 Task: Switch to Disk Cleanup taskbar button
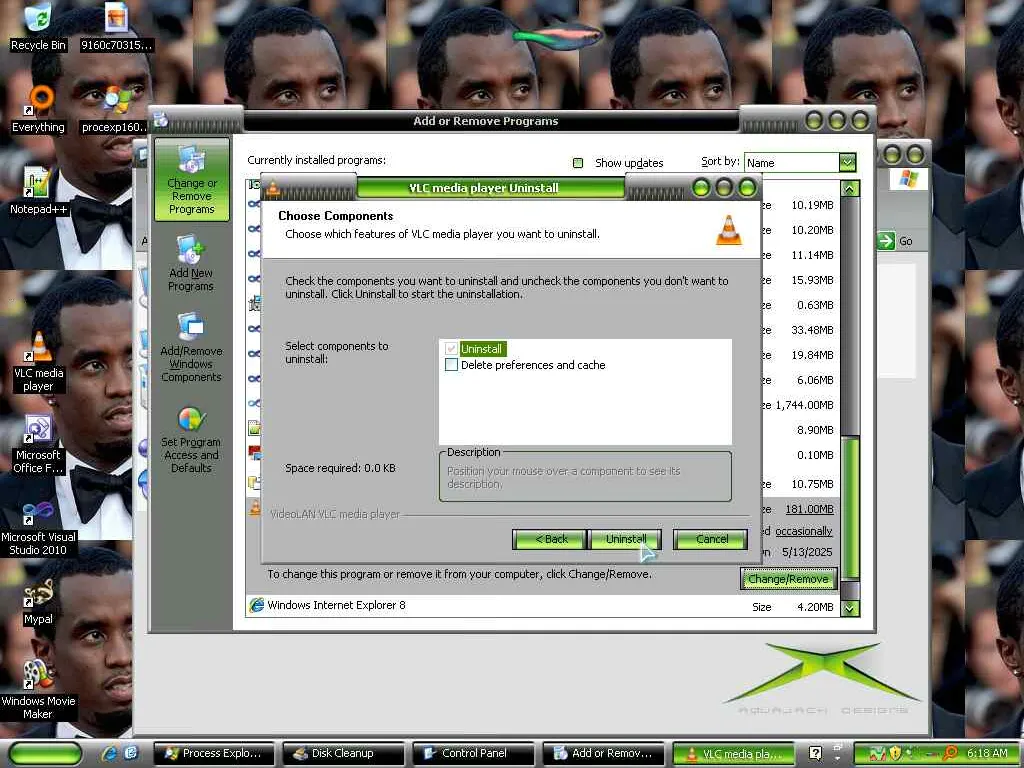(344, 754)
